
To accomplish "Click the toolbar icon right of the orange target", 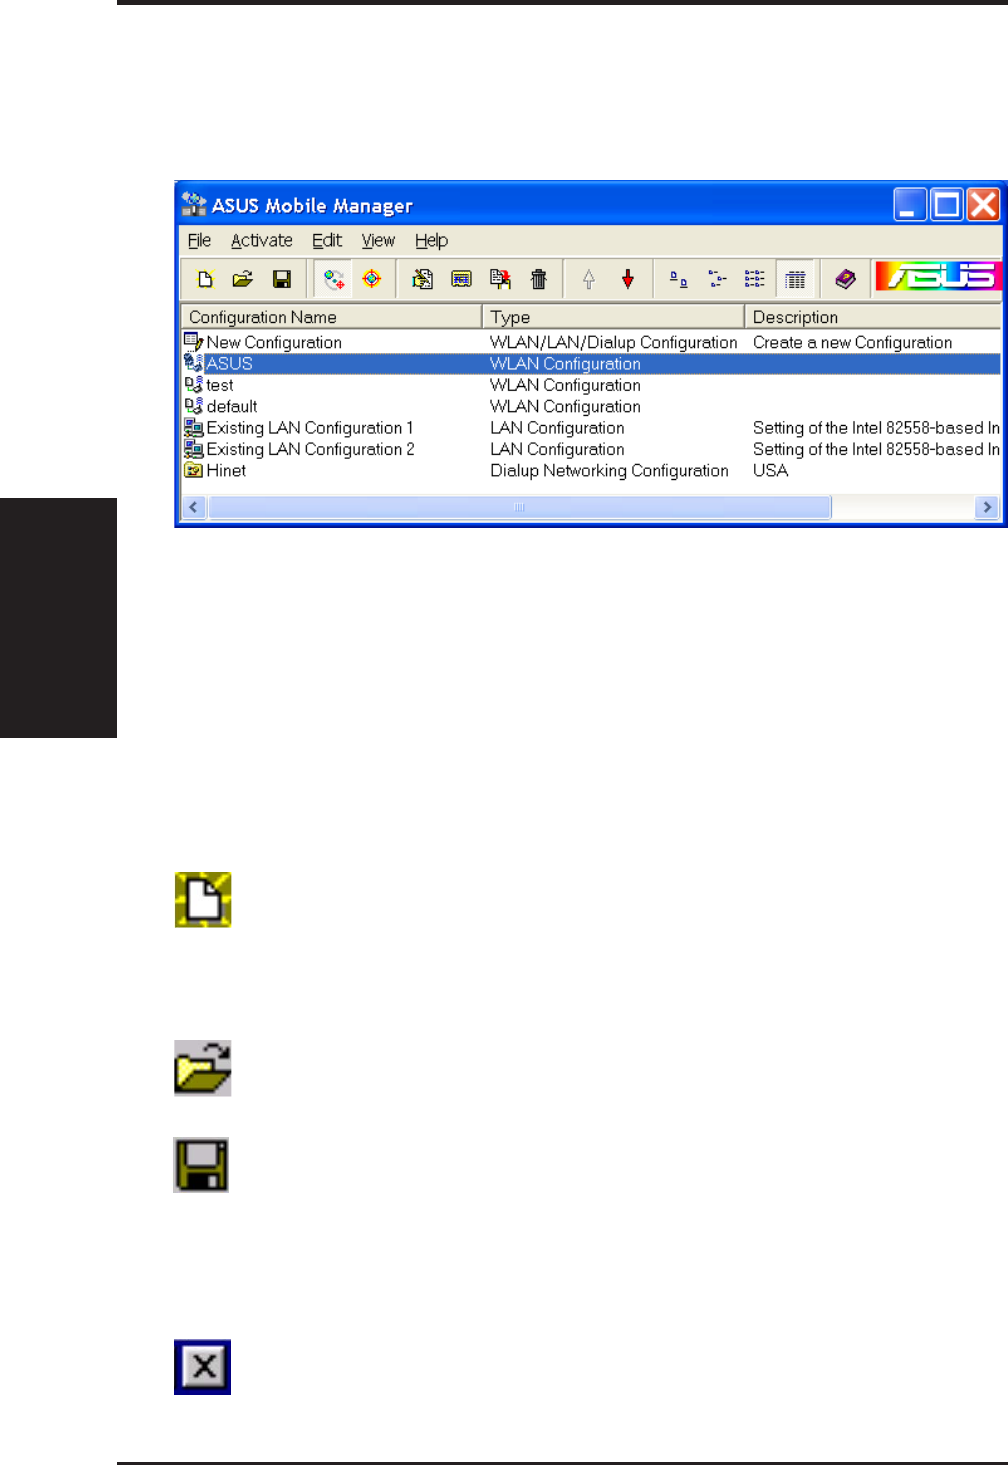I will point(423,279).
